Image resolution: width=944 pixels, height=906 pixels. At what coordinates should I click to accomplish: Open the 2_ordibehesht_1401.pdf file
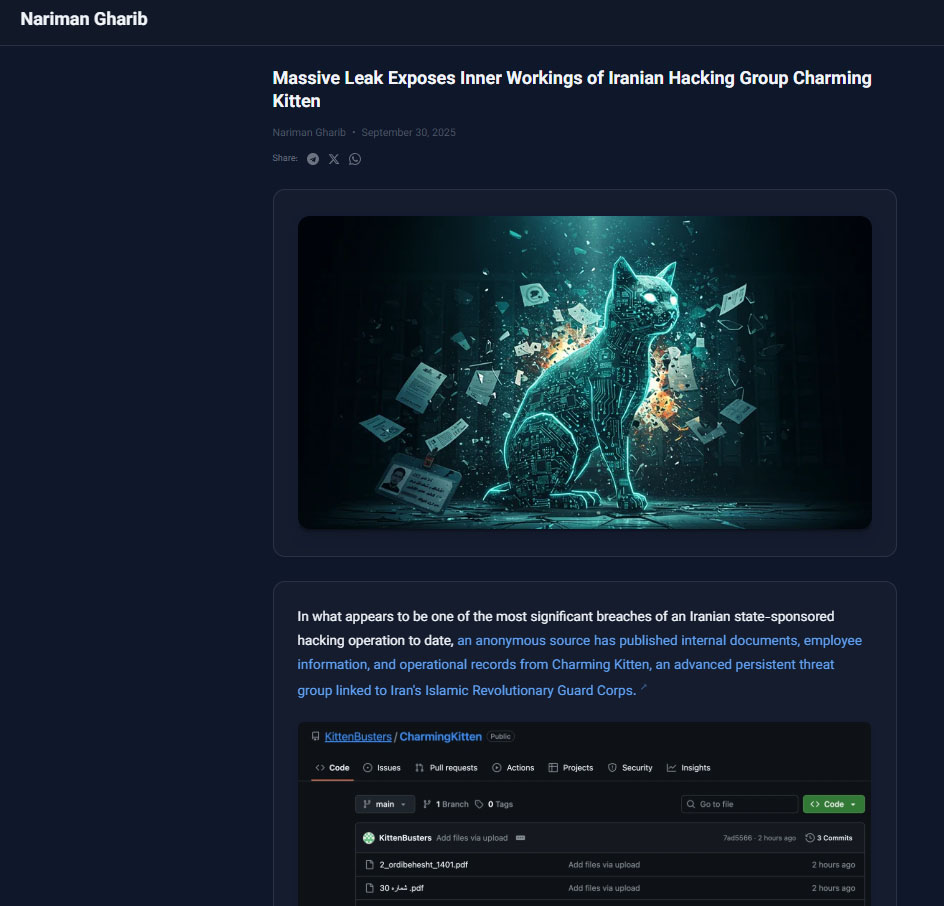pyautogui.click(x=425, y=864)
